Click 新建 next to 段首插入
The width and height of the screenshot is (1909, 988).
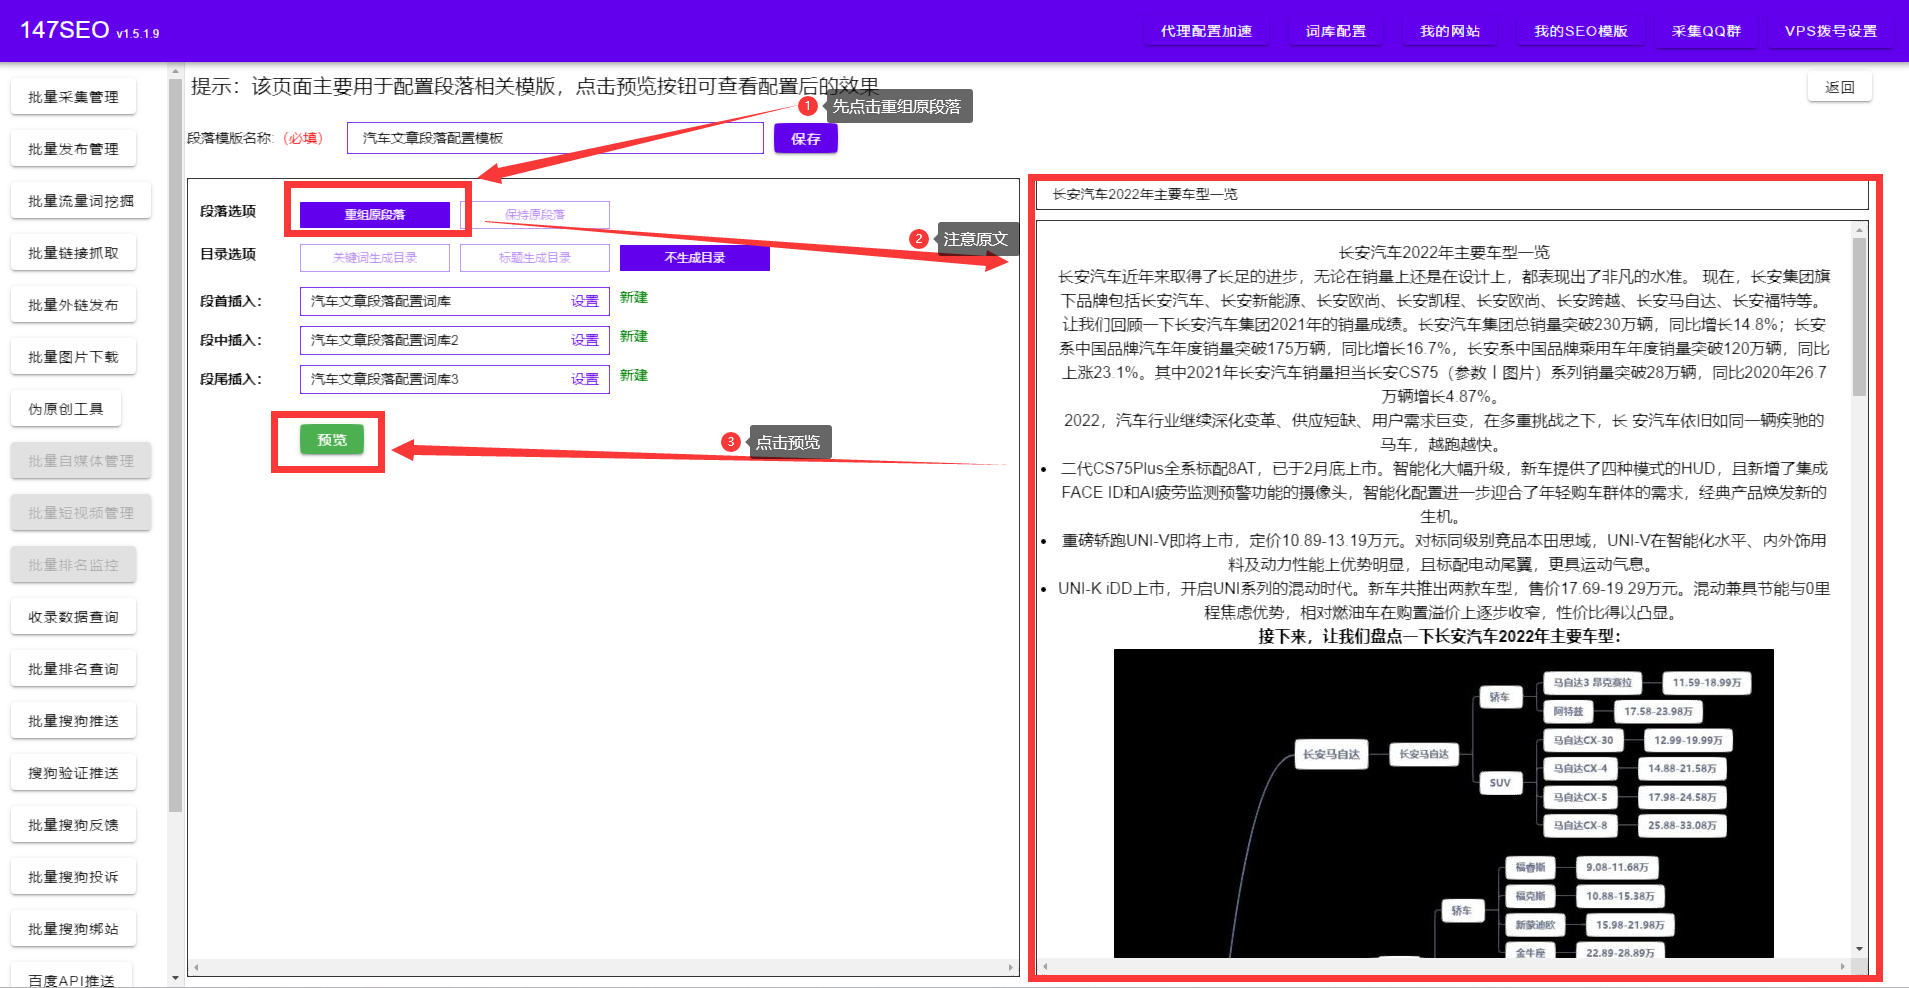tap(634, 297)
